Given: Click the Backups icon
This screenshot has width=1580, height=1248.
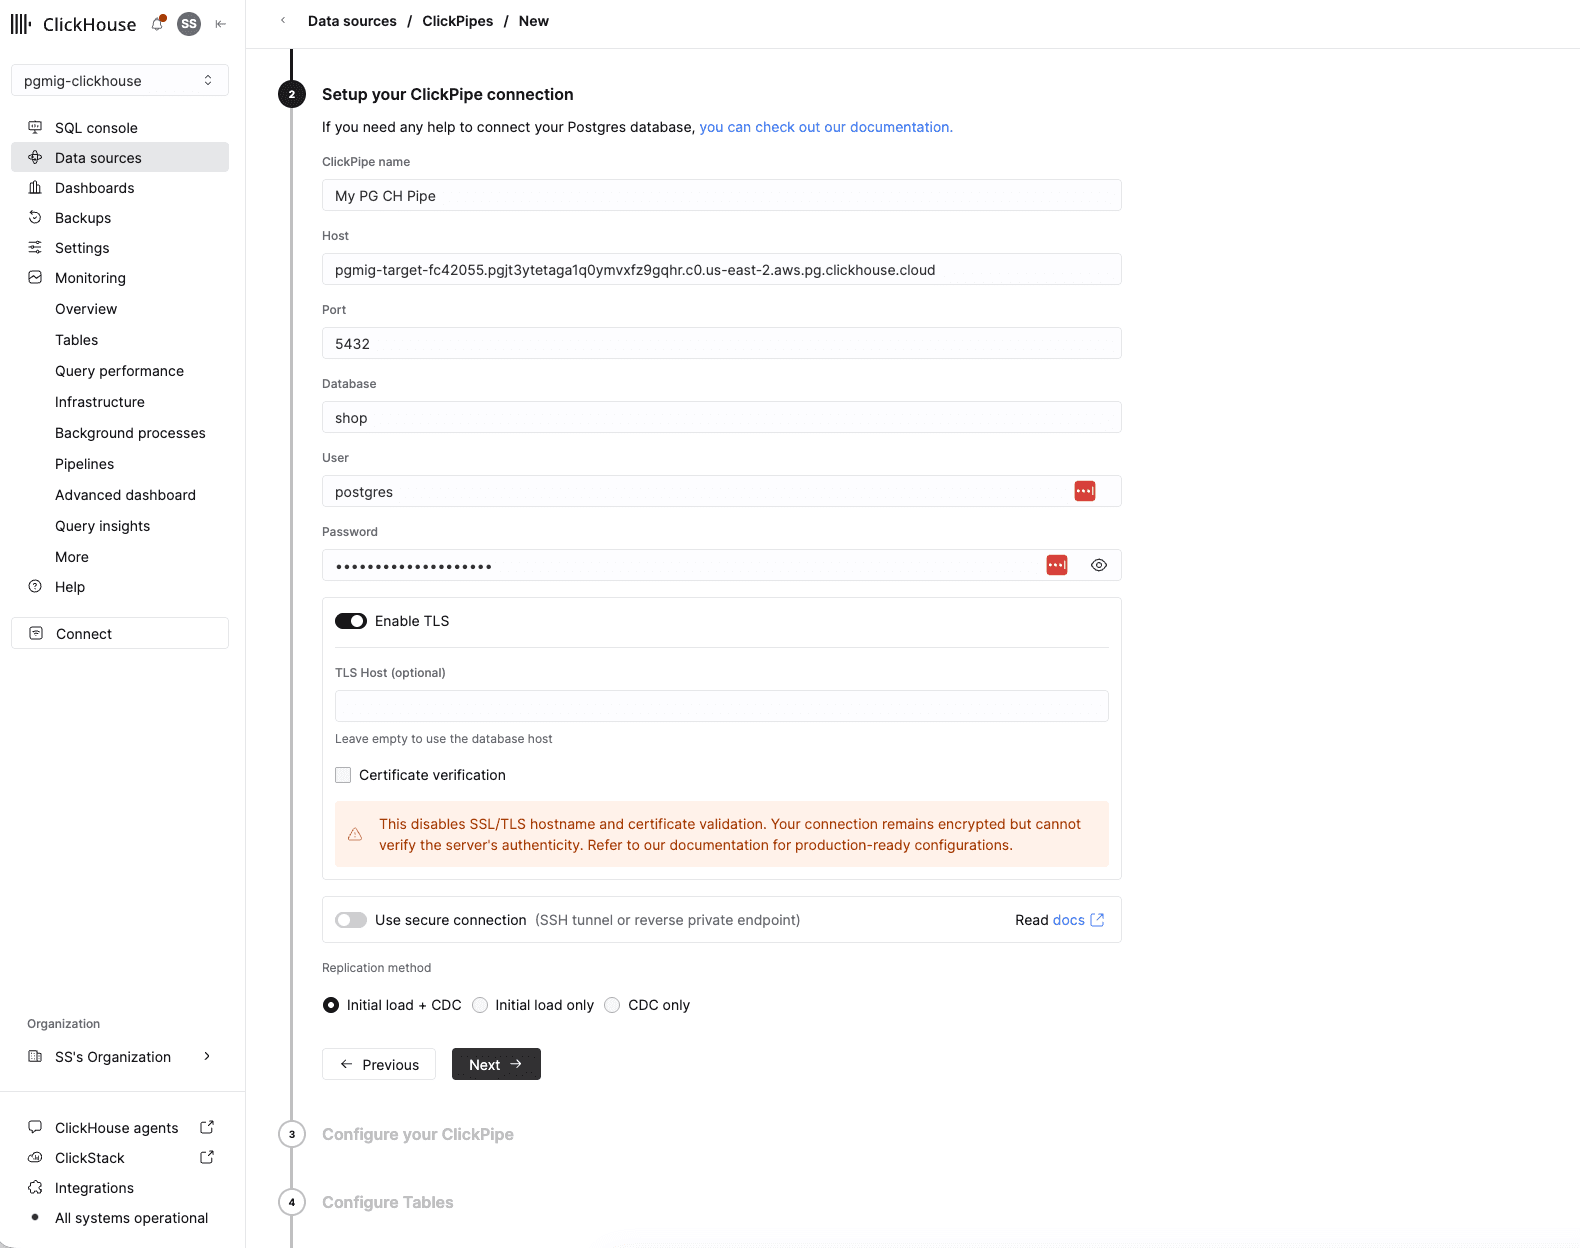Looking at the screenshot, I should tap(35, 217).
